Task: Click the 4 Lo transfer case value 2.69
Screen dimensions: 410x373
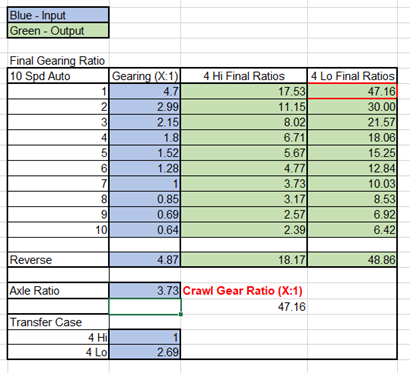Action: tap(145, 352)
